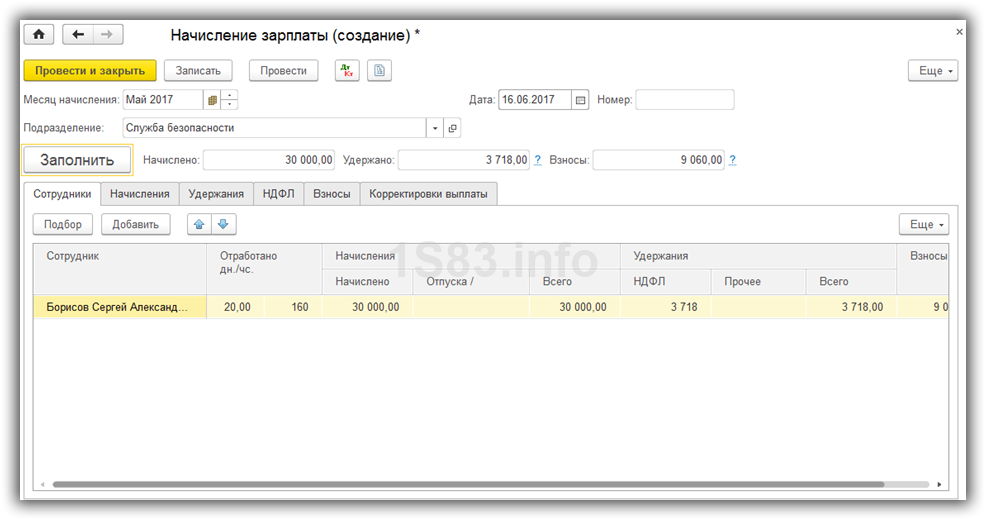This screenshot has width=986, height=520.
Task: Open the top Еще menu
Action: [933, 71]
